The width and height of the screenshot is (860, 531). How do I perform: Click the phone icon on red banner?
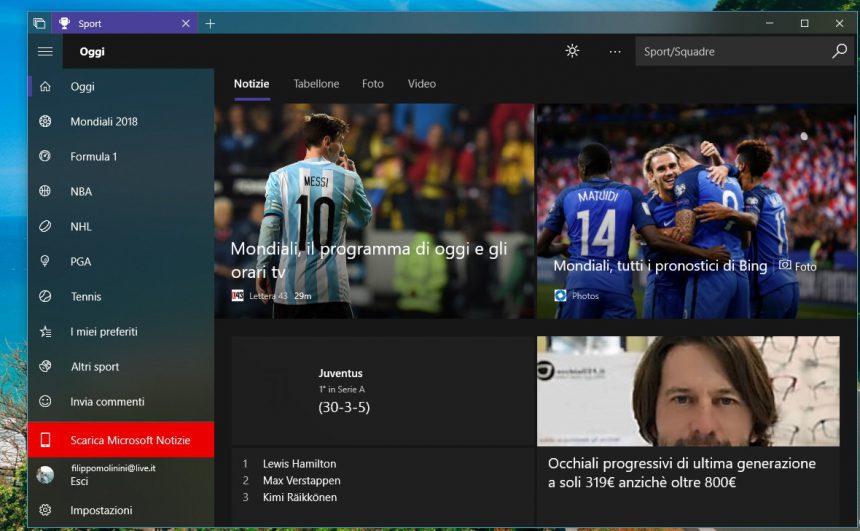pos(45,440)
